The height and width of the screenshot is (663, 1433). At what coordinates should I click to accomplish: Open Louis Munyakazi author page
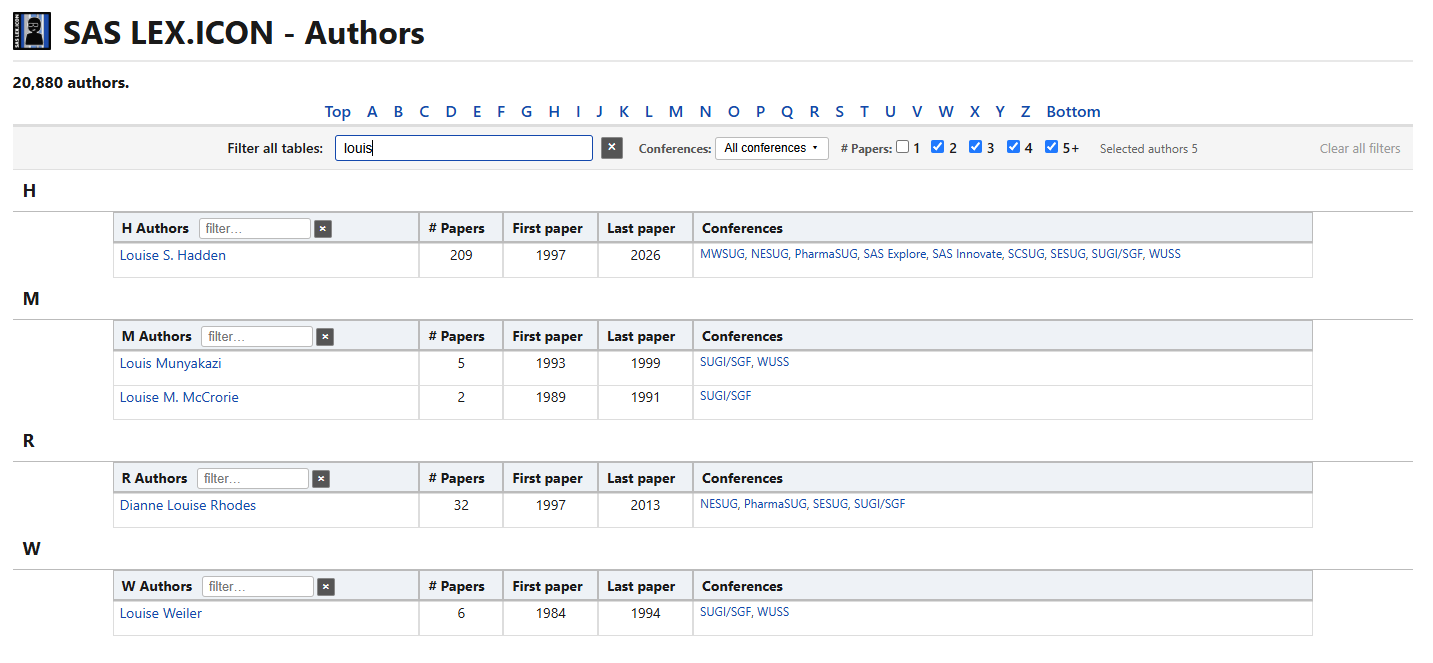[x=171, y=363]
